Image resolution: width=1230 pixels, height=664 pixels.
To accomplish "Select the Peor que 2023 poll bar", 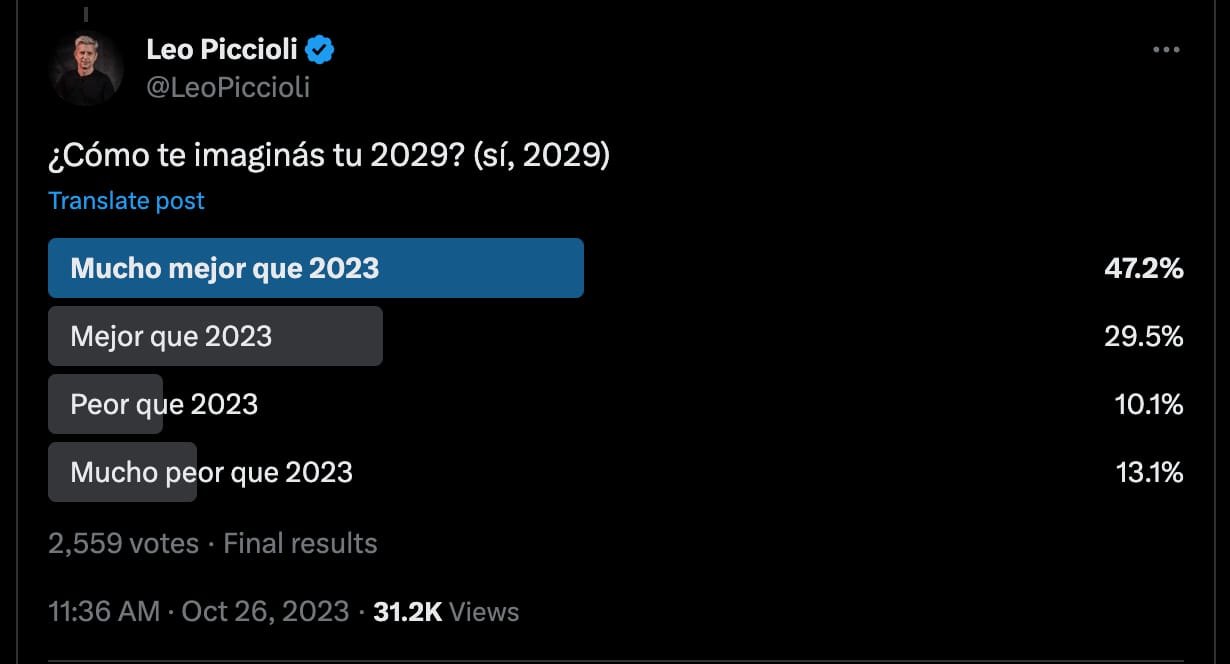I will tap(105, 404).
